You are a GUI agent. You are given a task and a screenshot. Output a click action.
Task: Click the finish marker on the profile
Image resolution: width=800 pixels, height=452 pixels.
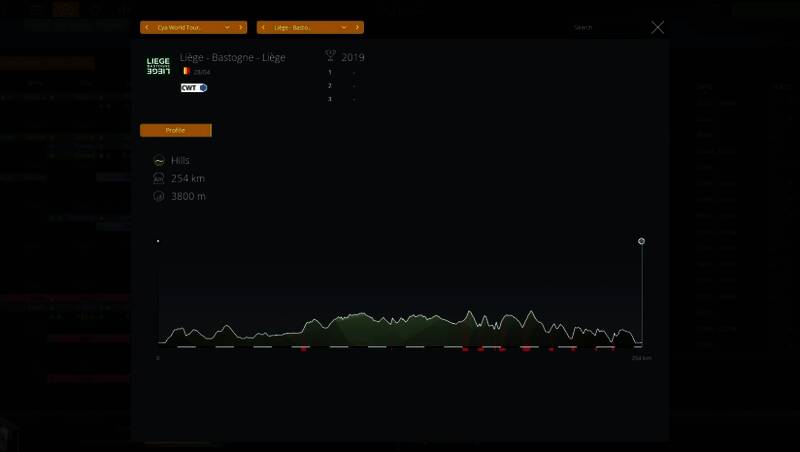point(641,241)
